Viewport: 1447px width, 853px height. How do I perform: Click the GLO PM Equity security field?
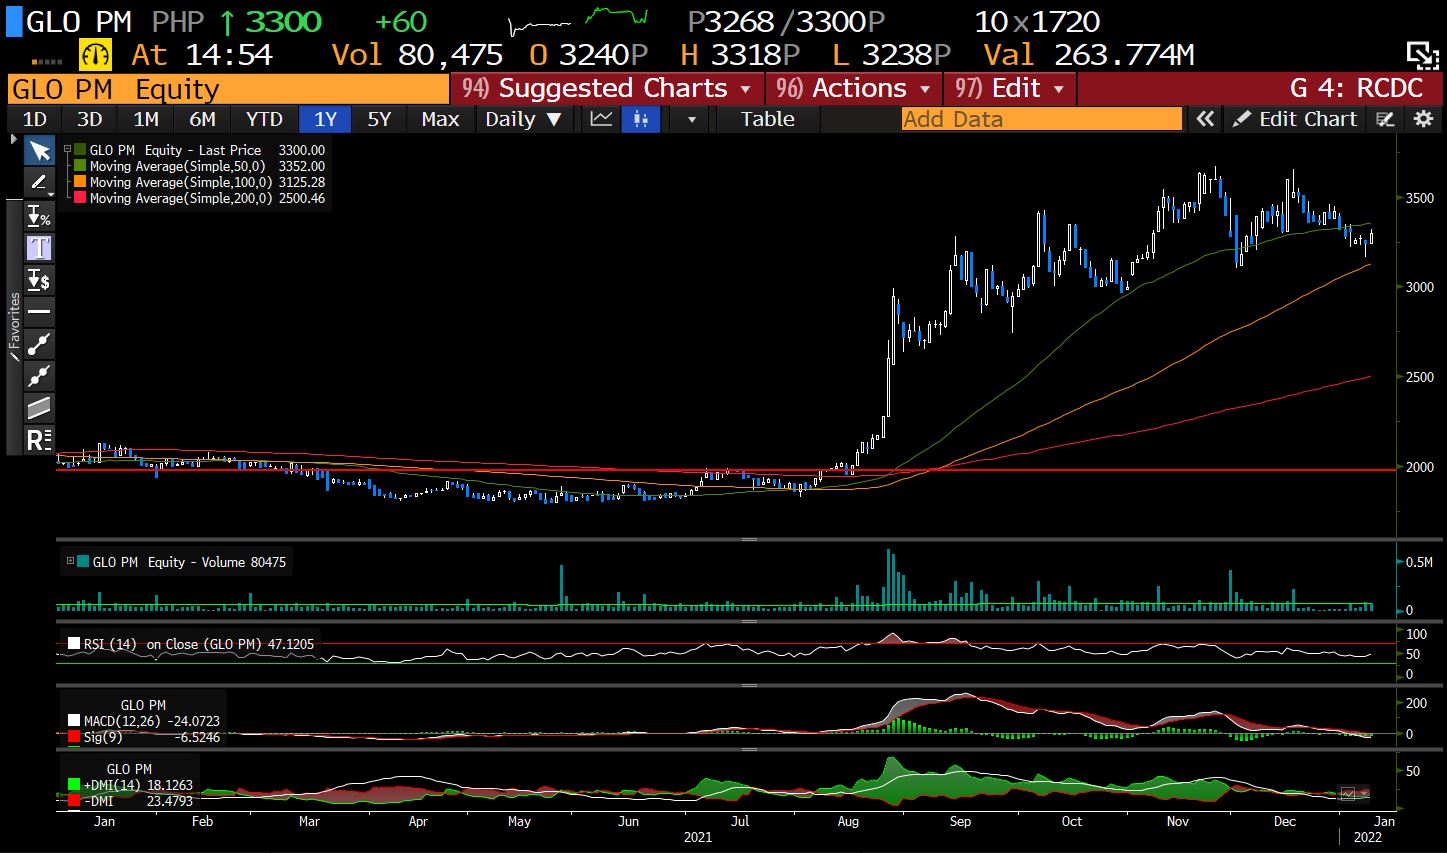click(x=228, y=89)
